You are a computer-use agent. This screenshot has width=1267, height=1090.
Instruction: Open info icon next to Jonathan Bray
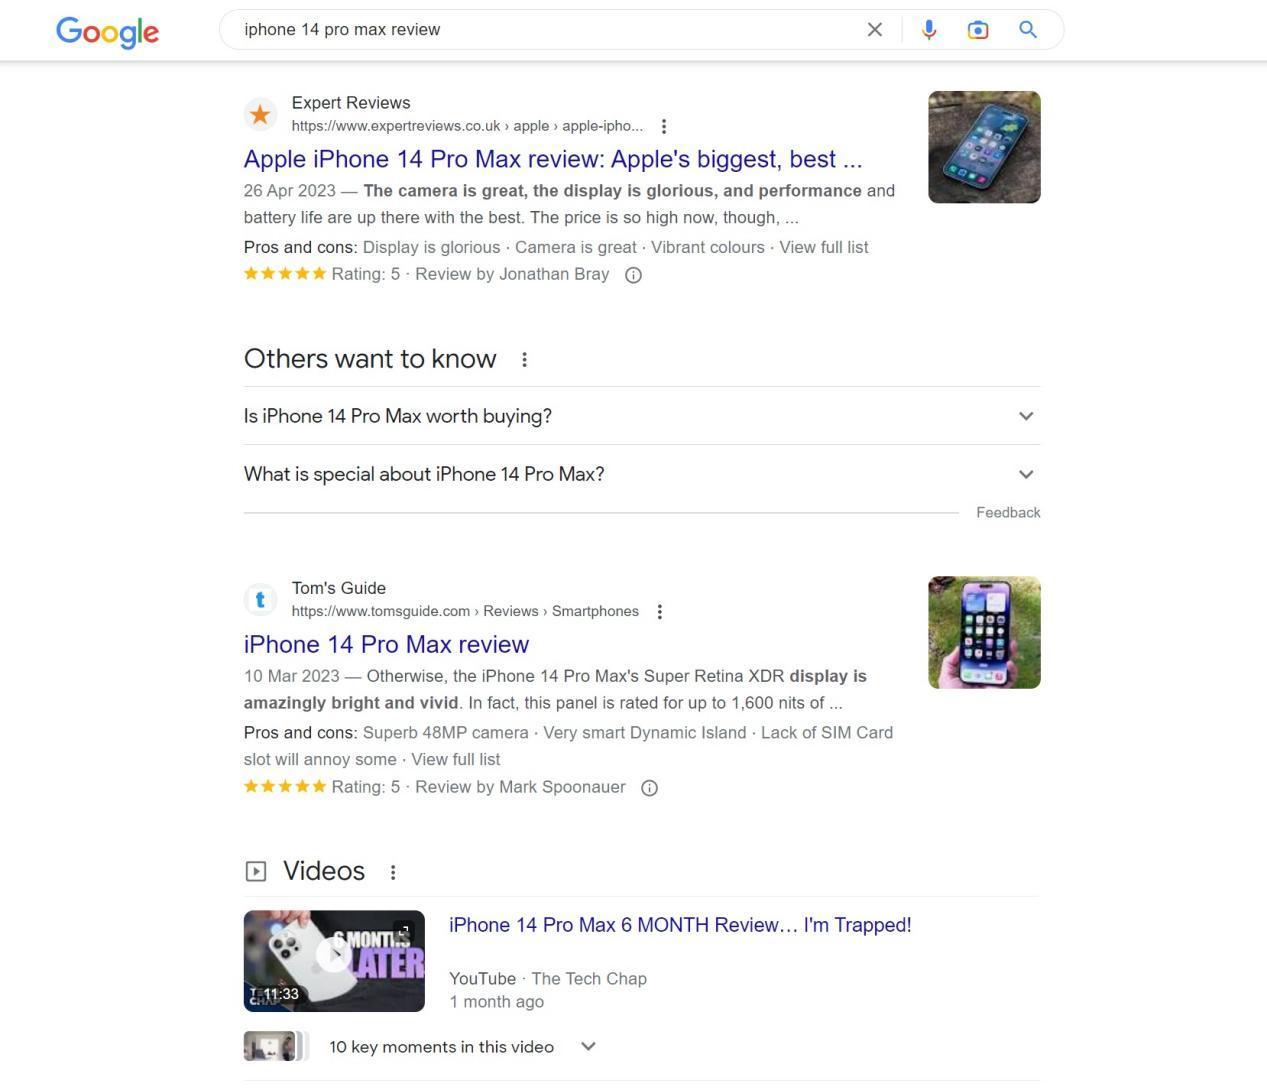[633, 275]
